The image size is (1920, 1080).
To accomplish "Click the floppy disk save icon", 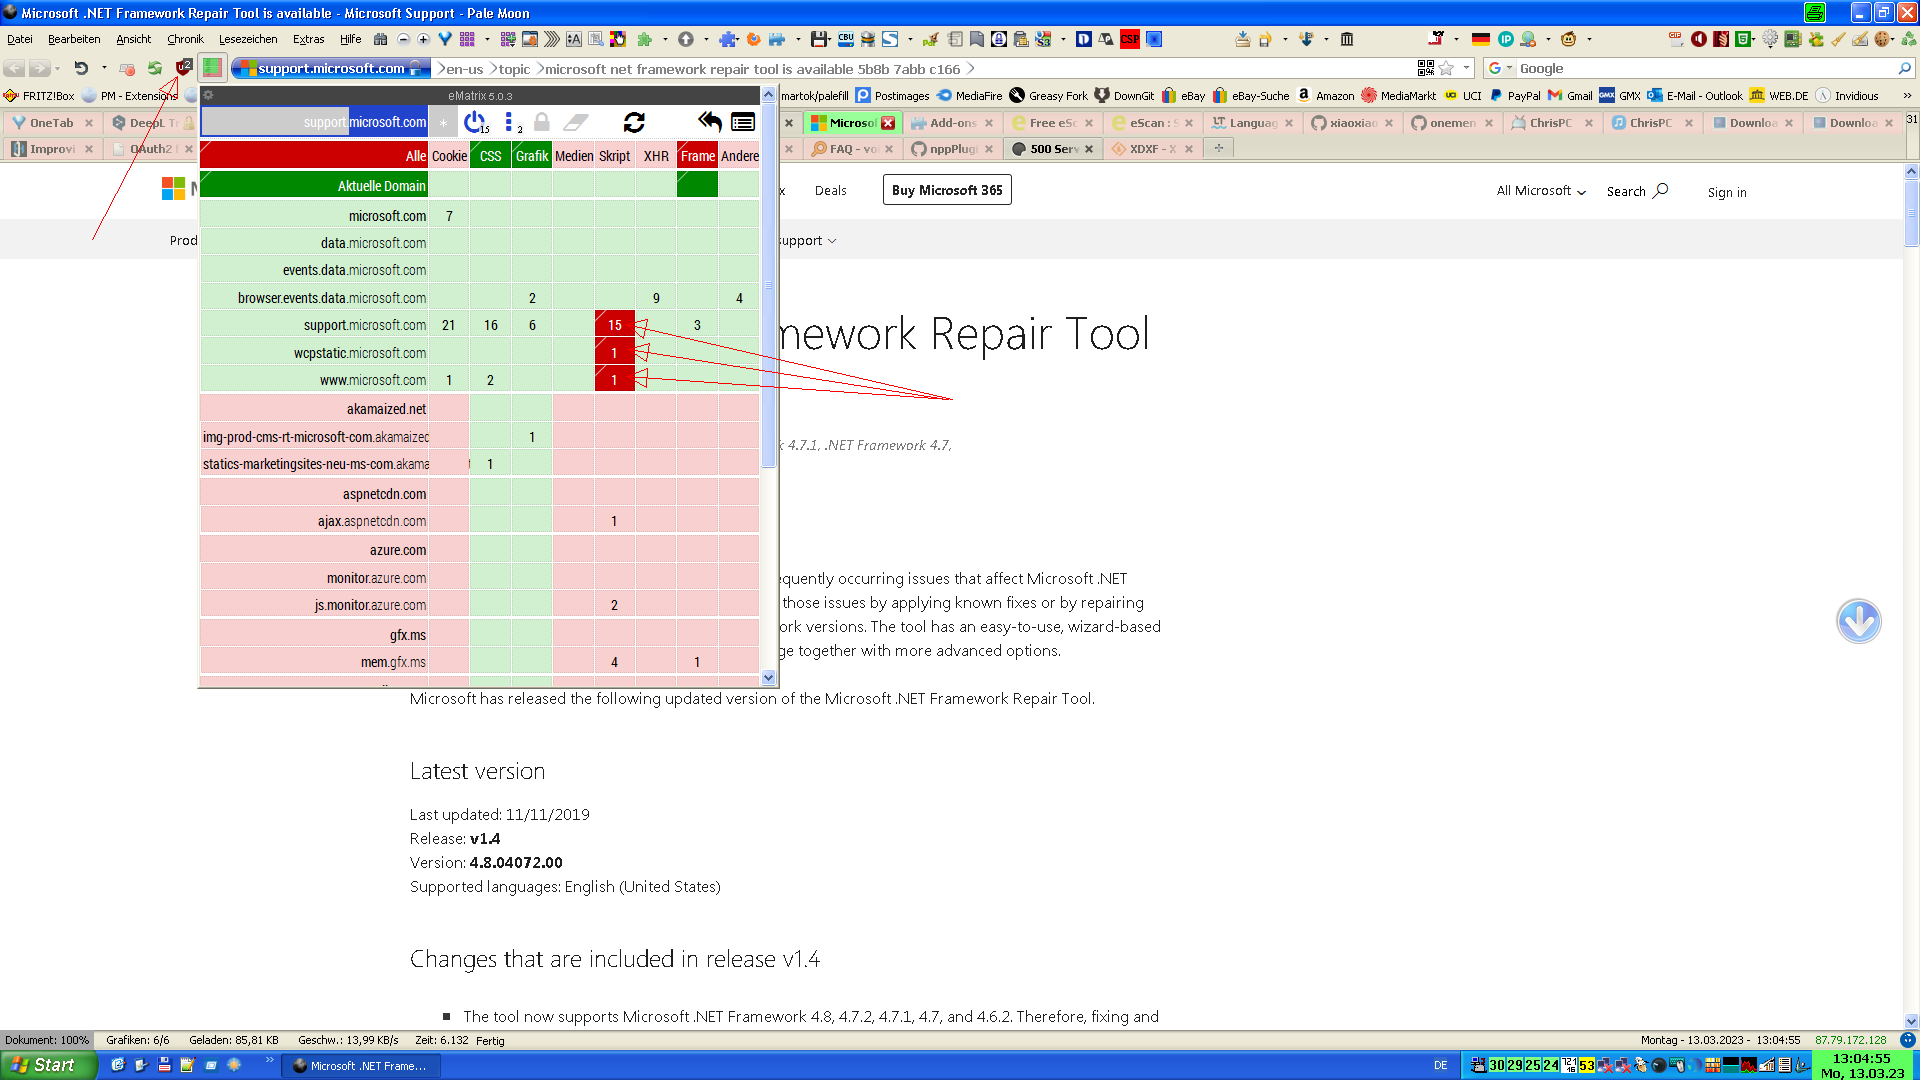I will coord(820,39).
